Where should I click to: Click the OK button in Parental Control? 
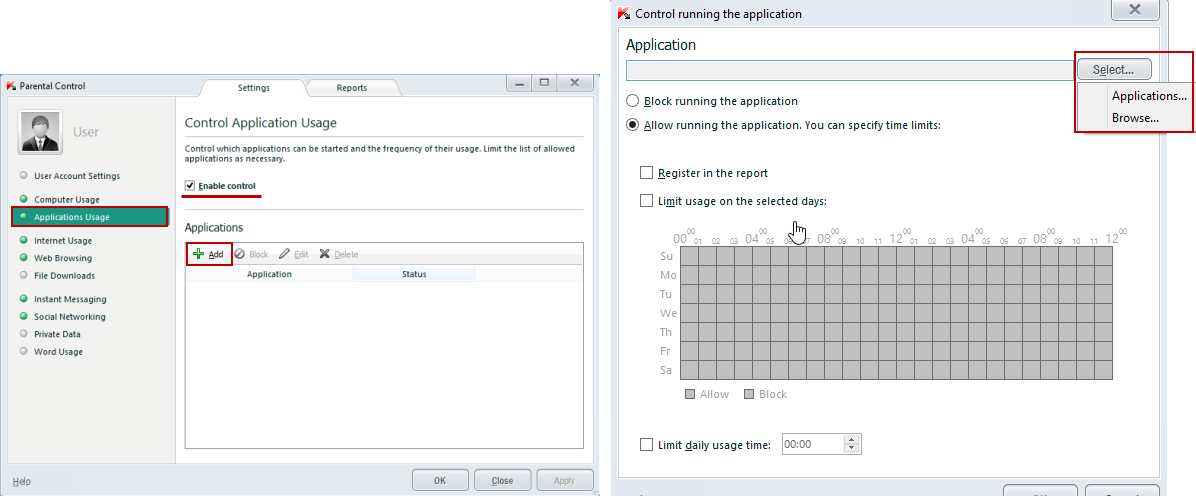[440, 481]
